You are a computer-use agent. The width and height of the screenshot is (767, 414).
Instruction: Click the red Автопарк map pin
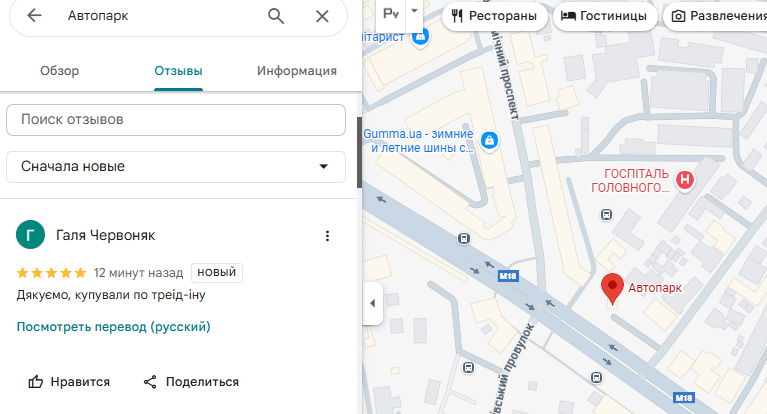612,288
